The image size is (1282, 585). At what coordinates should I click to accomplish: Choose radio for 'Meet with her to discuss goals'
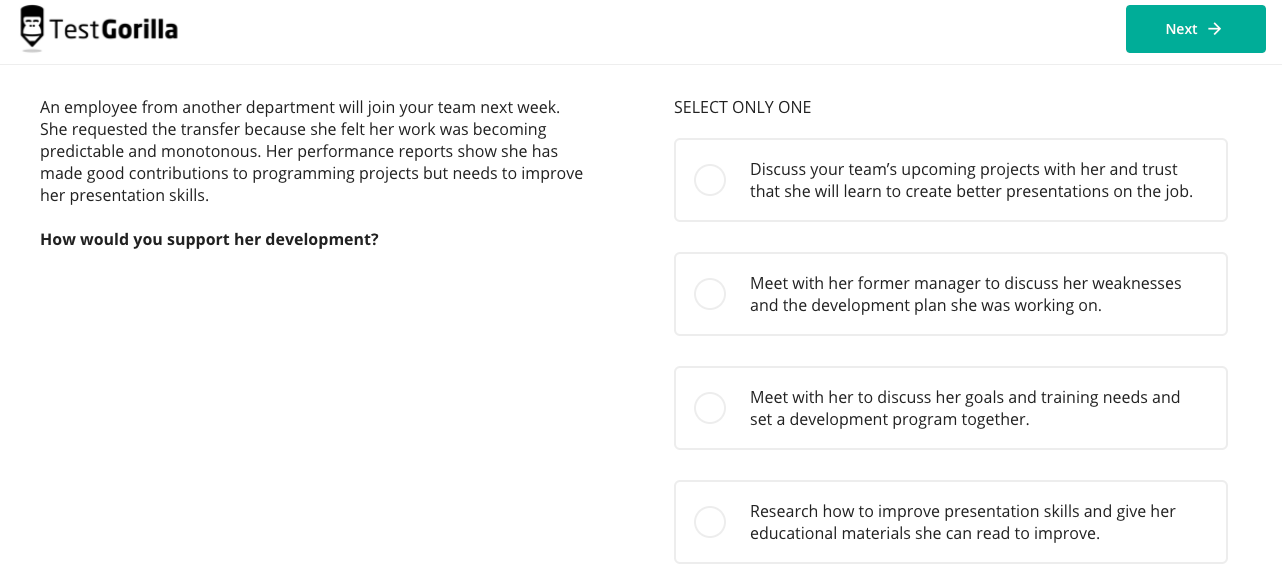(x=710, y=408)
